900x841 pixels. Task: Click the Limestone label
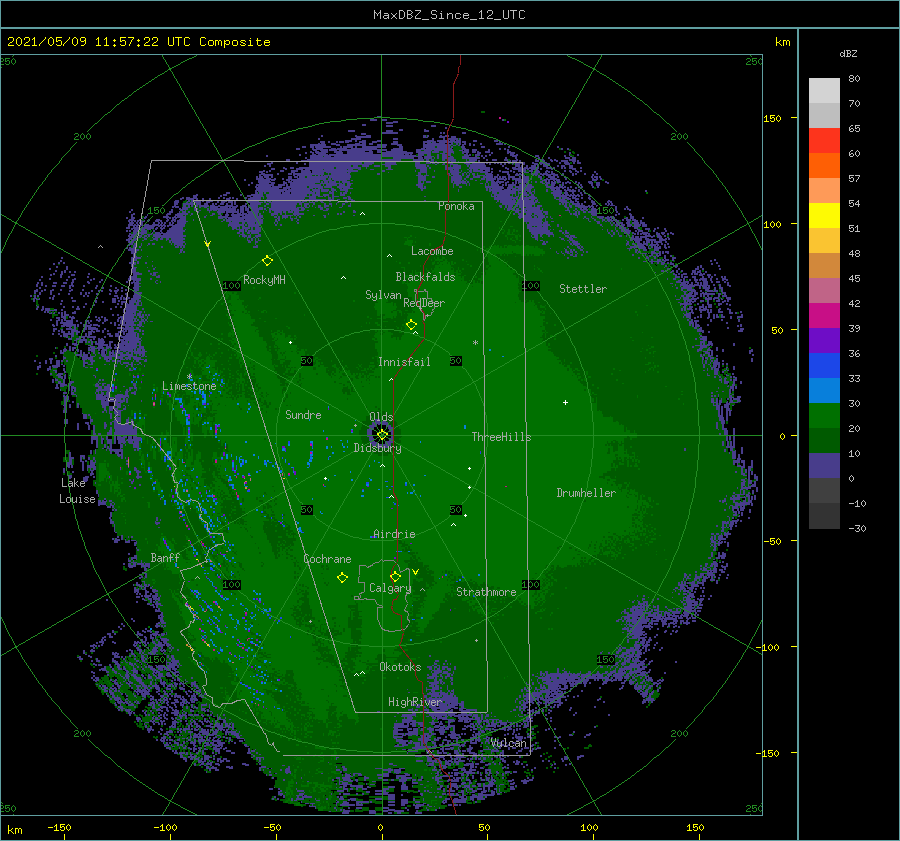189,386
